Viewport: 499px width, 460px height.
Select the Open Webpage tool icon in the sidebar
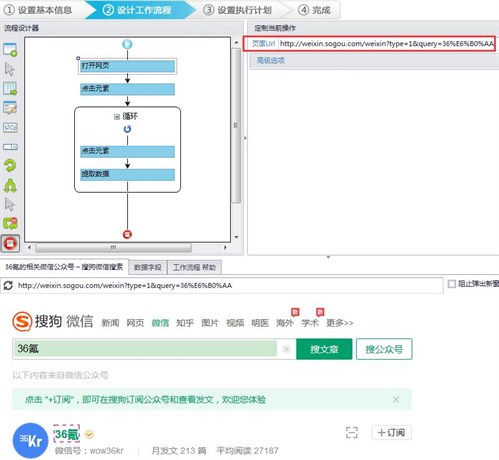tap(10, 49)
